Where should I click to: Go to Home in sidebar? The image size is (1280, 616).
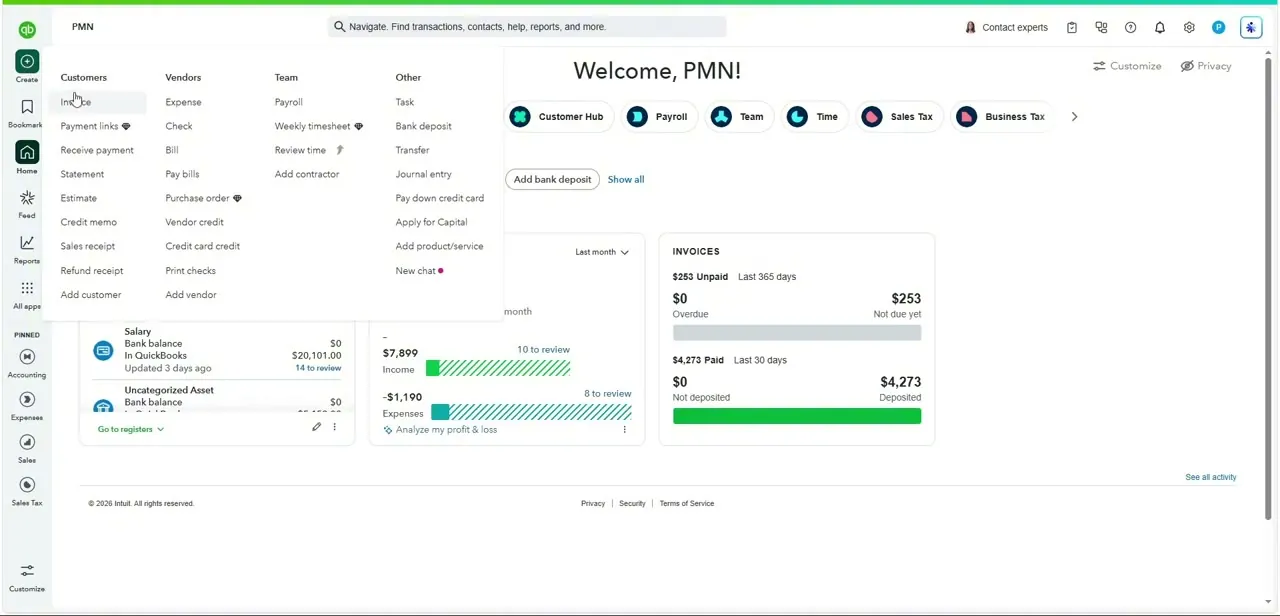tap(27, 152)
